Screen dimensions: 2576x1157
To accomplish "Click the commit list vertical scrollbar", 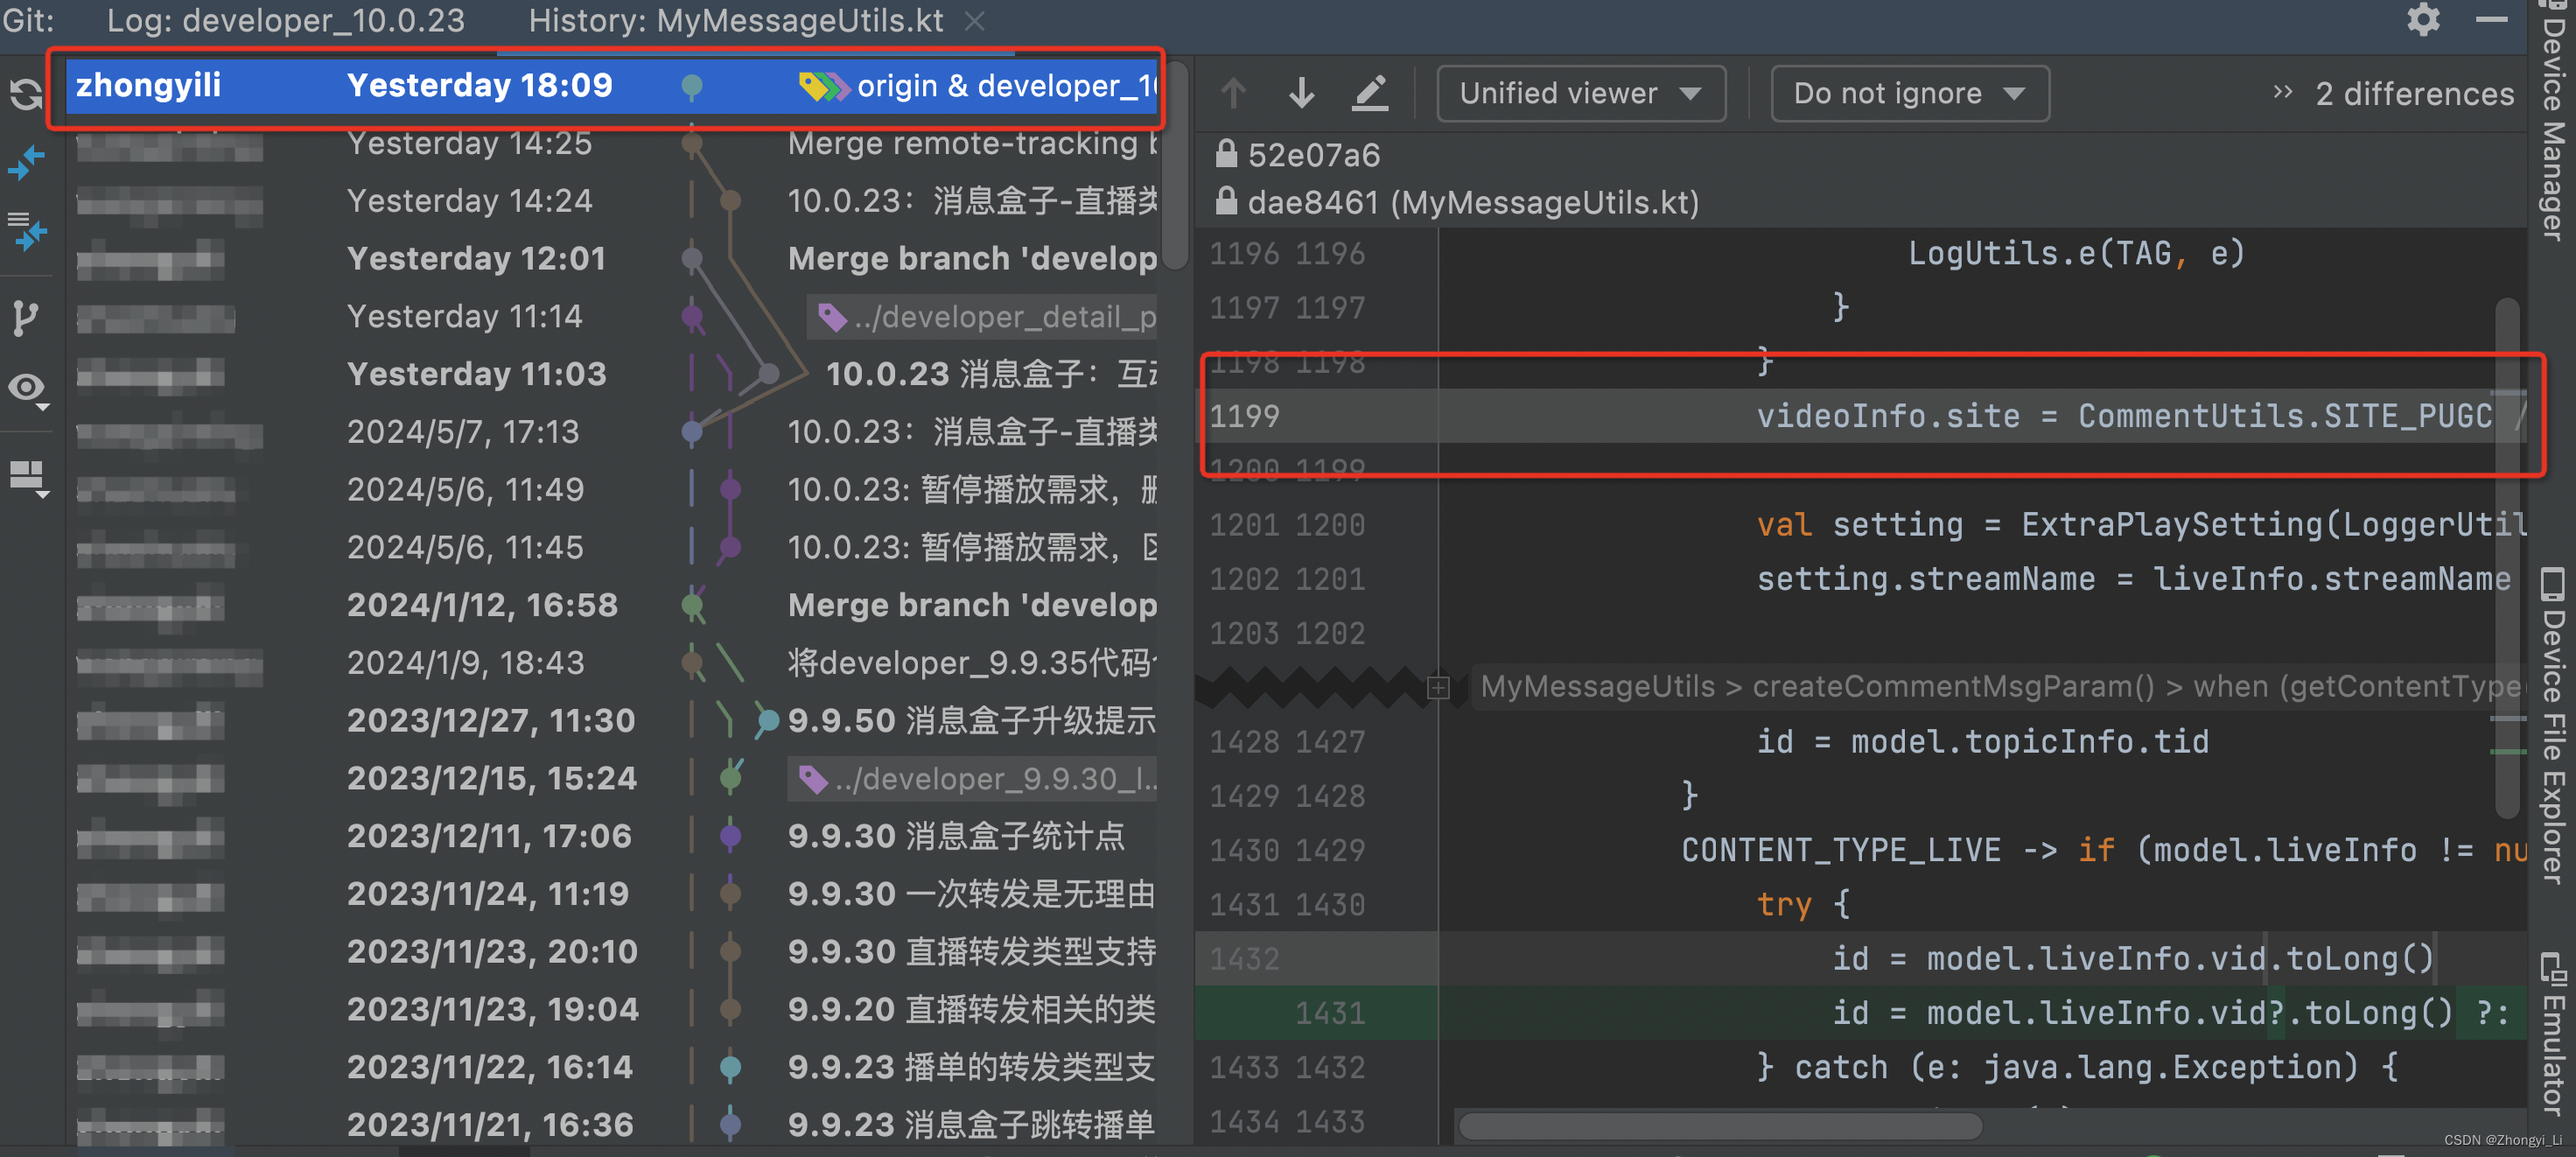I will (1176, 165).
